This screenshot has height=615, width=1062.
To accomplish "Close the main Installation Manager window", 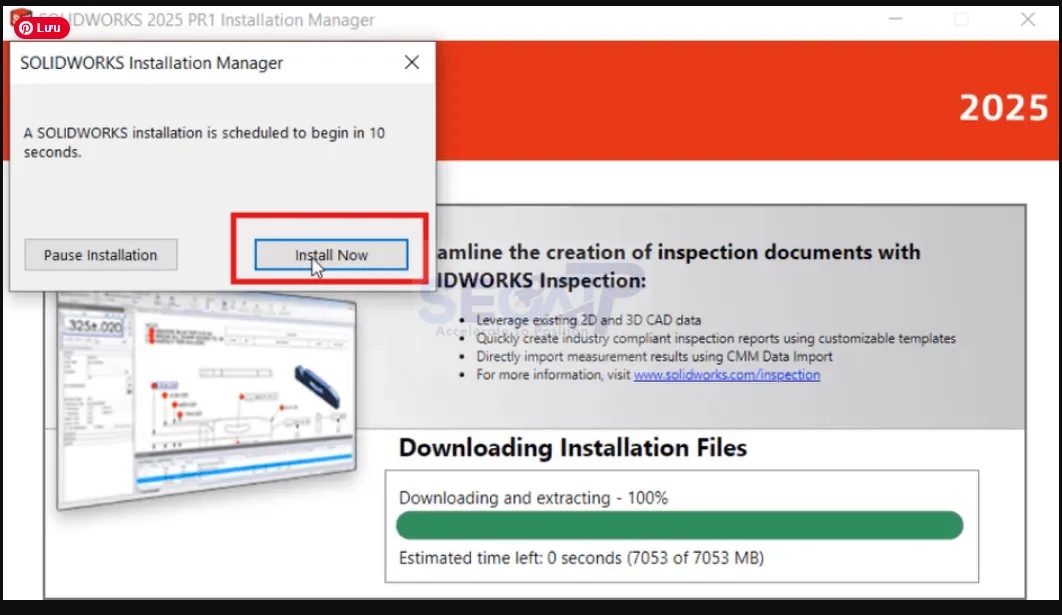I will (x=1029, y=18).
